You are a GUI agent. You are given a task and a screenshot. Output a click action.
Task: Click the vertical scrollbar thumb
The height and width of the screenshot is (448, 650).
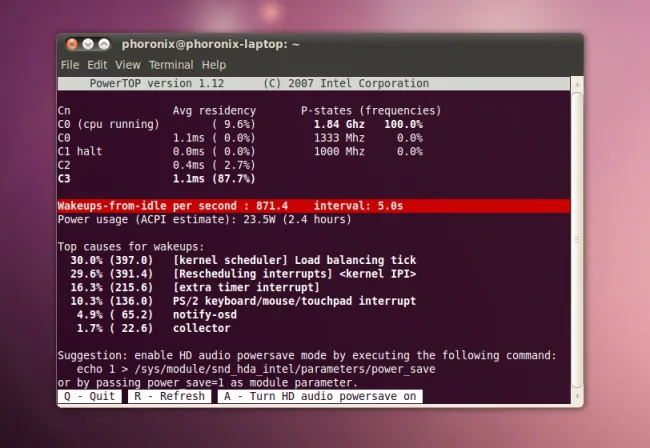pyautogui.click(x=577, y=240)
